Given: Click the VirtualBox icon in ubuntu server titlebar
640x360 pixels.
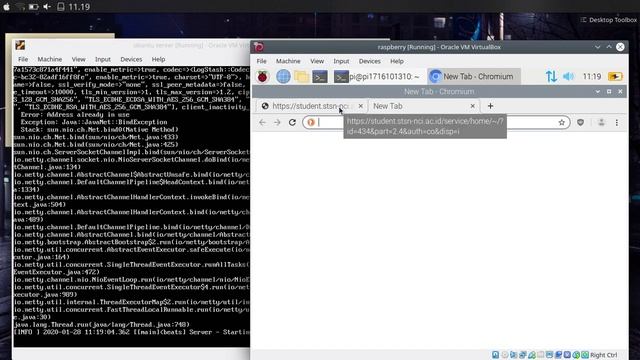Looking at the screenshot, I should click(20, 45).
